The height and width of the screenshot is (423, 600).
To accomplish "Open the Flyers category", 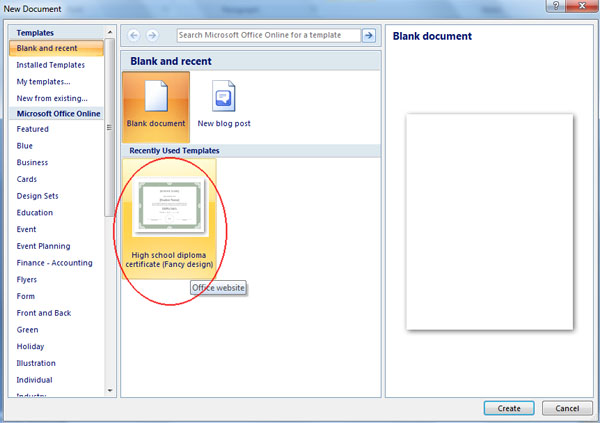I will [x=27, y=279].
